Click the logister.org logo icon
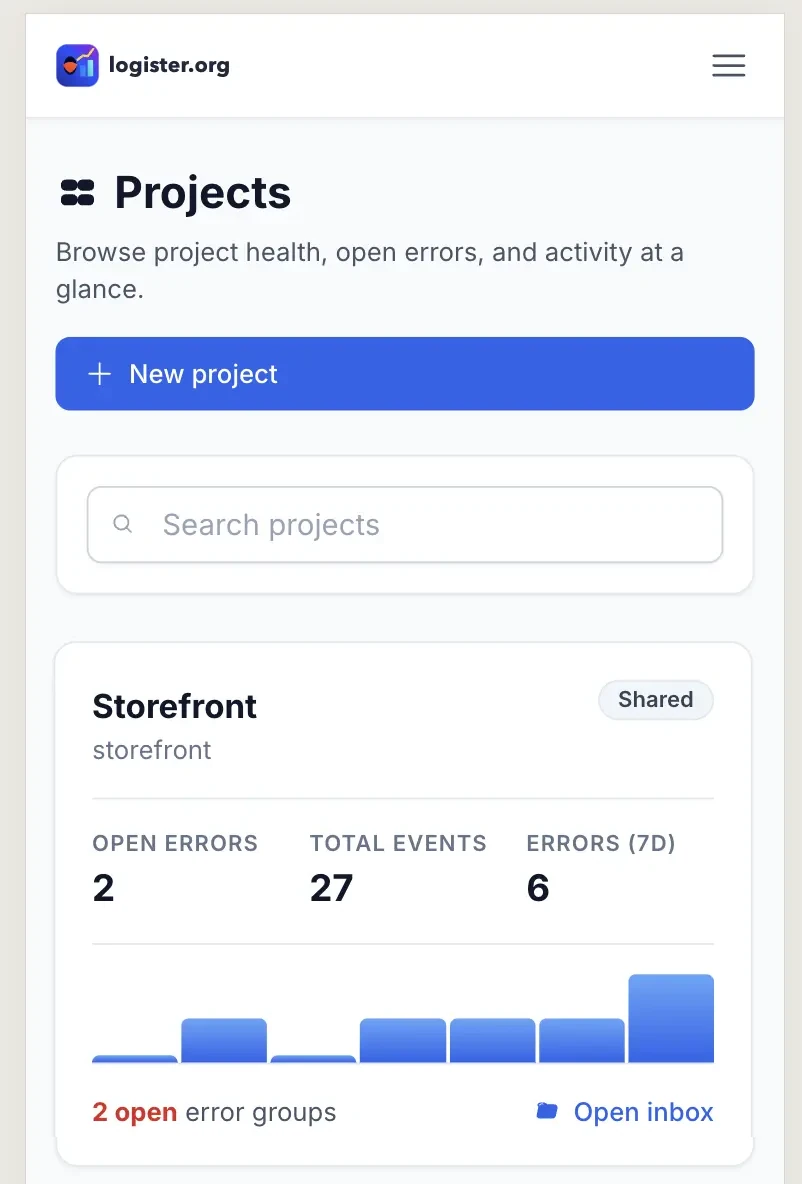This screenshot has width=802, height=1184. point(77,66)
